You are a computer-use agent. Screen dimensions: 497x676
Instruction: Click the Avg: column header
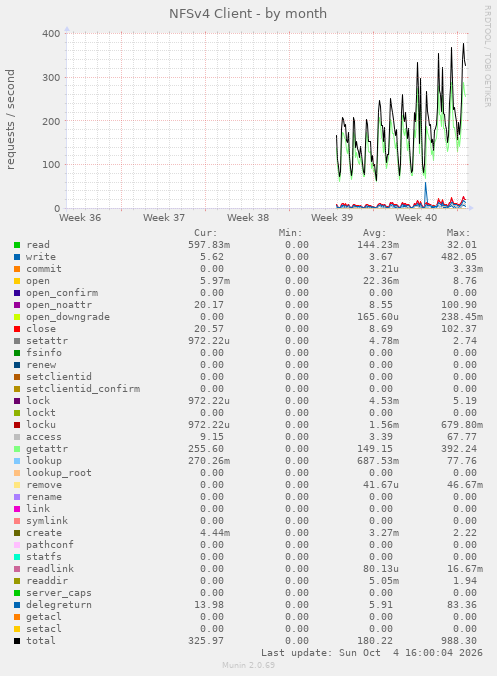(x=374, y=233)
